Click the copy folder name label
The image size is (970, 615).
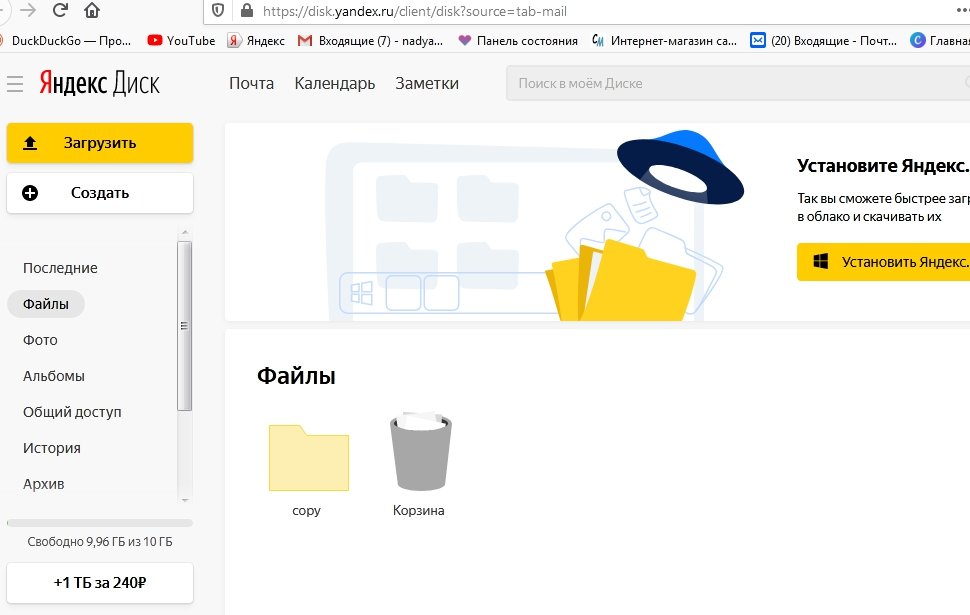[x=306, y=511]
